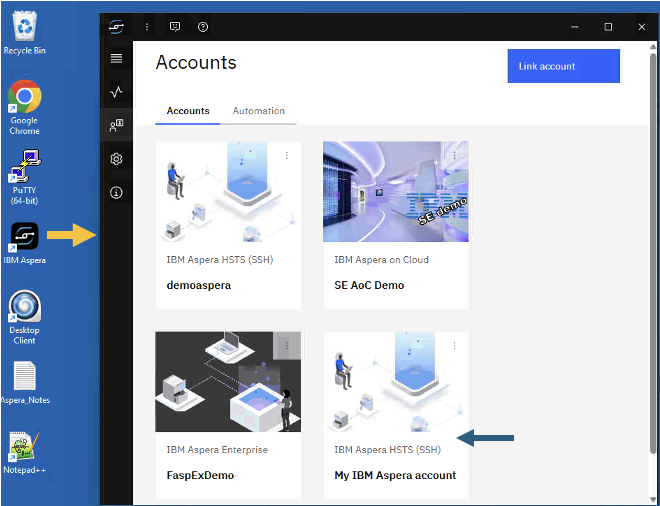Click IBM Aspera Enterprise label
660x506 pixels.
click(217, 450)
